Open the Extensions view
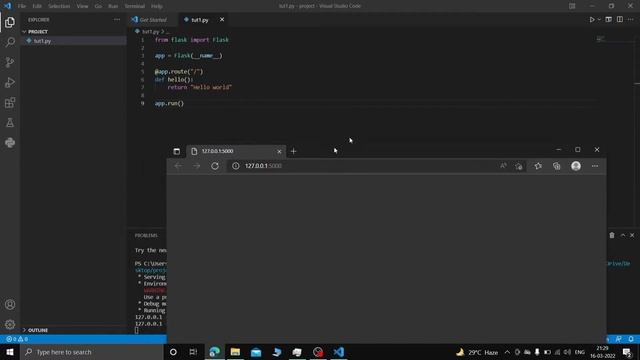Viewport: 640px width, 360px height. point(10,102)
